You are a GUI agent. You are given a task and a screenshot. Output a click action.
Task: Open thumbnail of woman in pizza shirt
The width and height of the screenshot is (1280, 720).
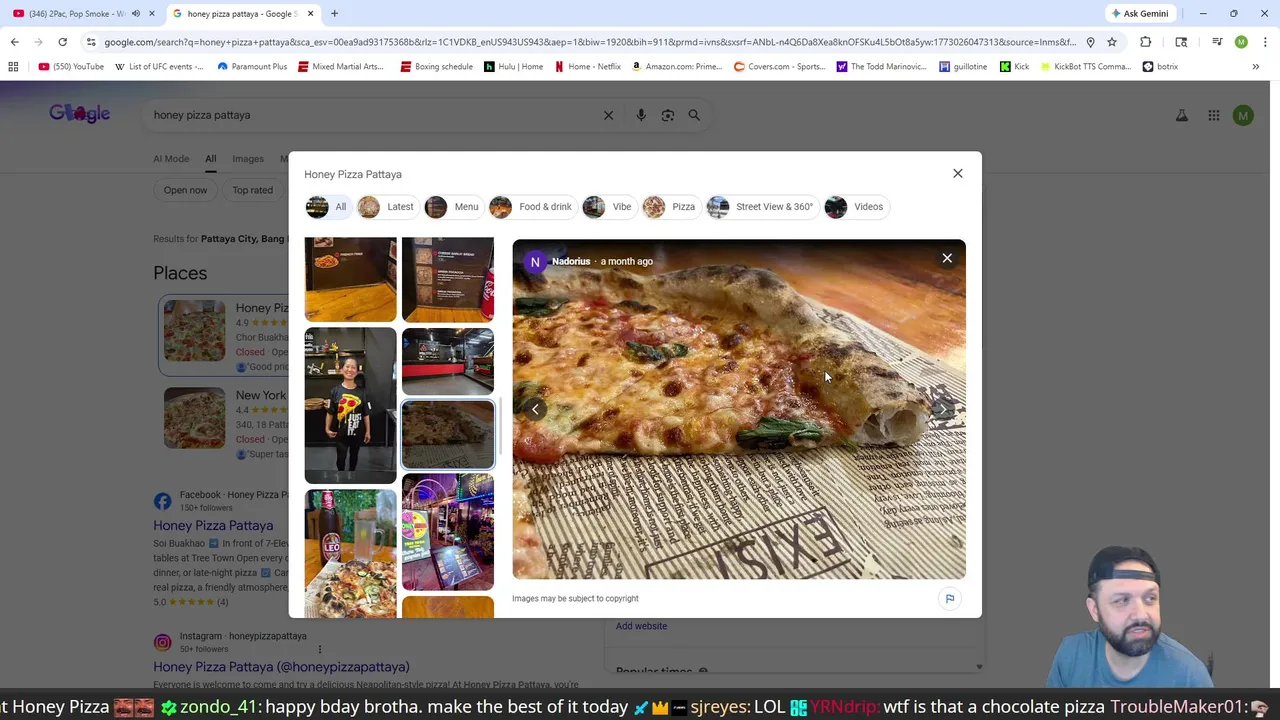click(350, 405)
